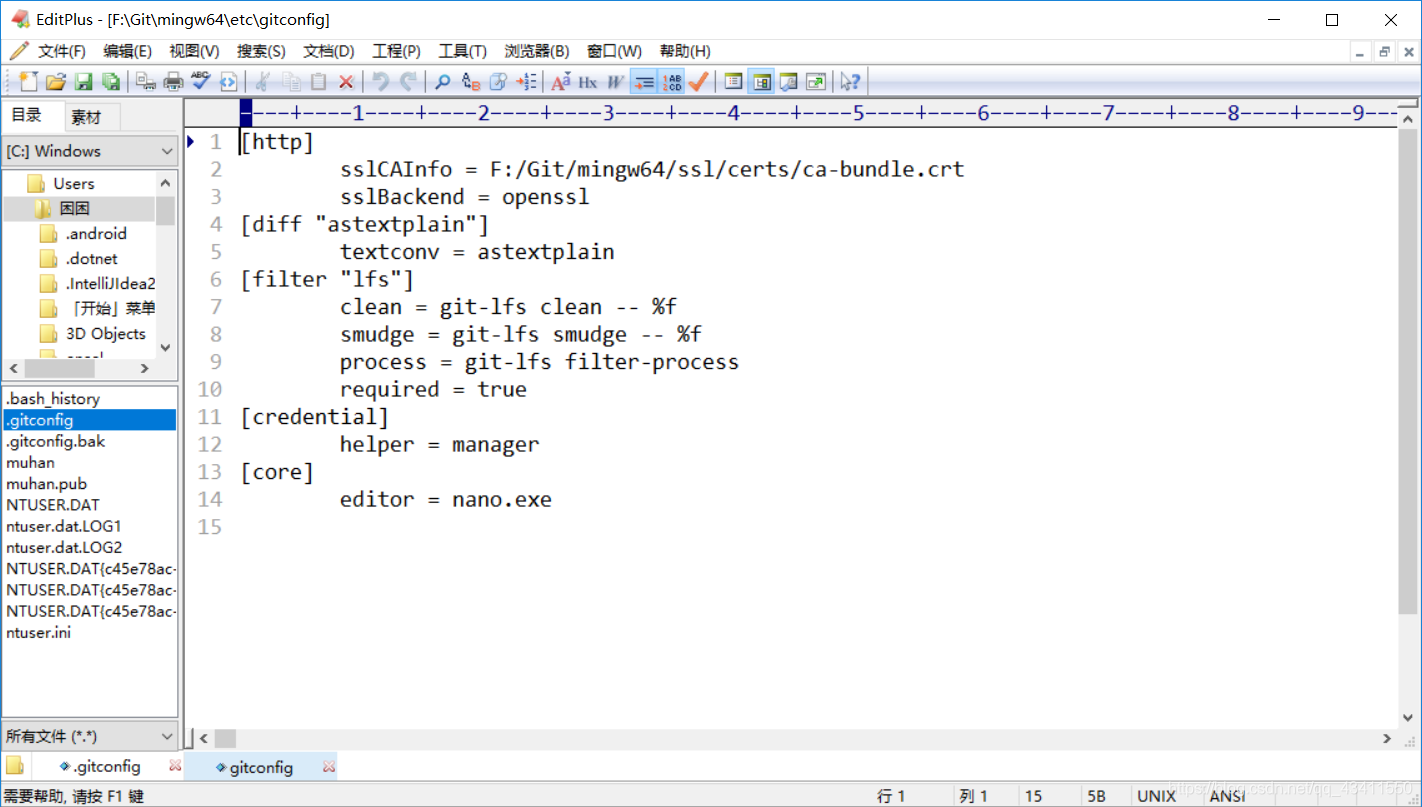This screenshot has height=807, width=1422.
Task: Click the Open file folder icon
Action: point(56,82)
